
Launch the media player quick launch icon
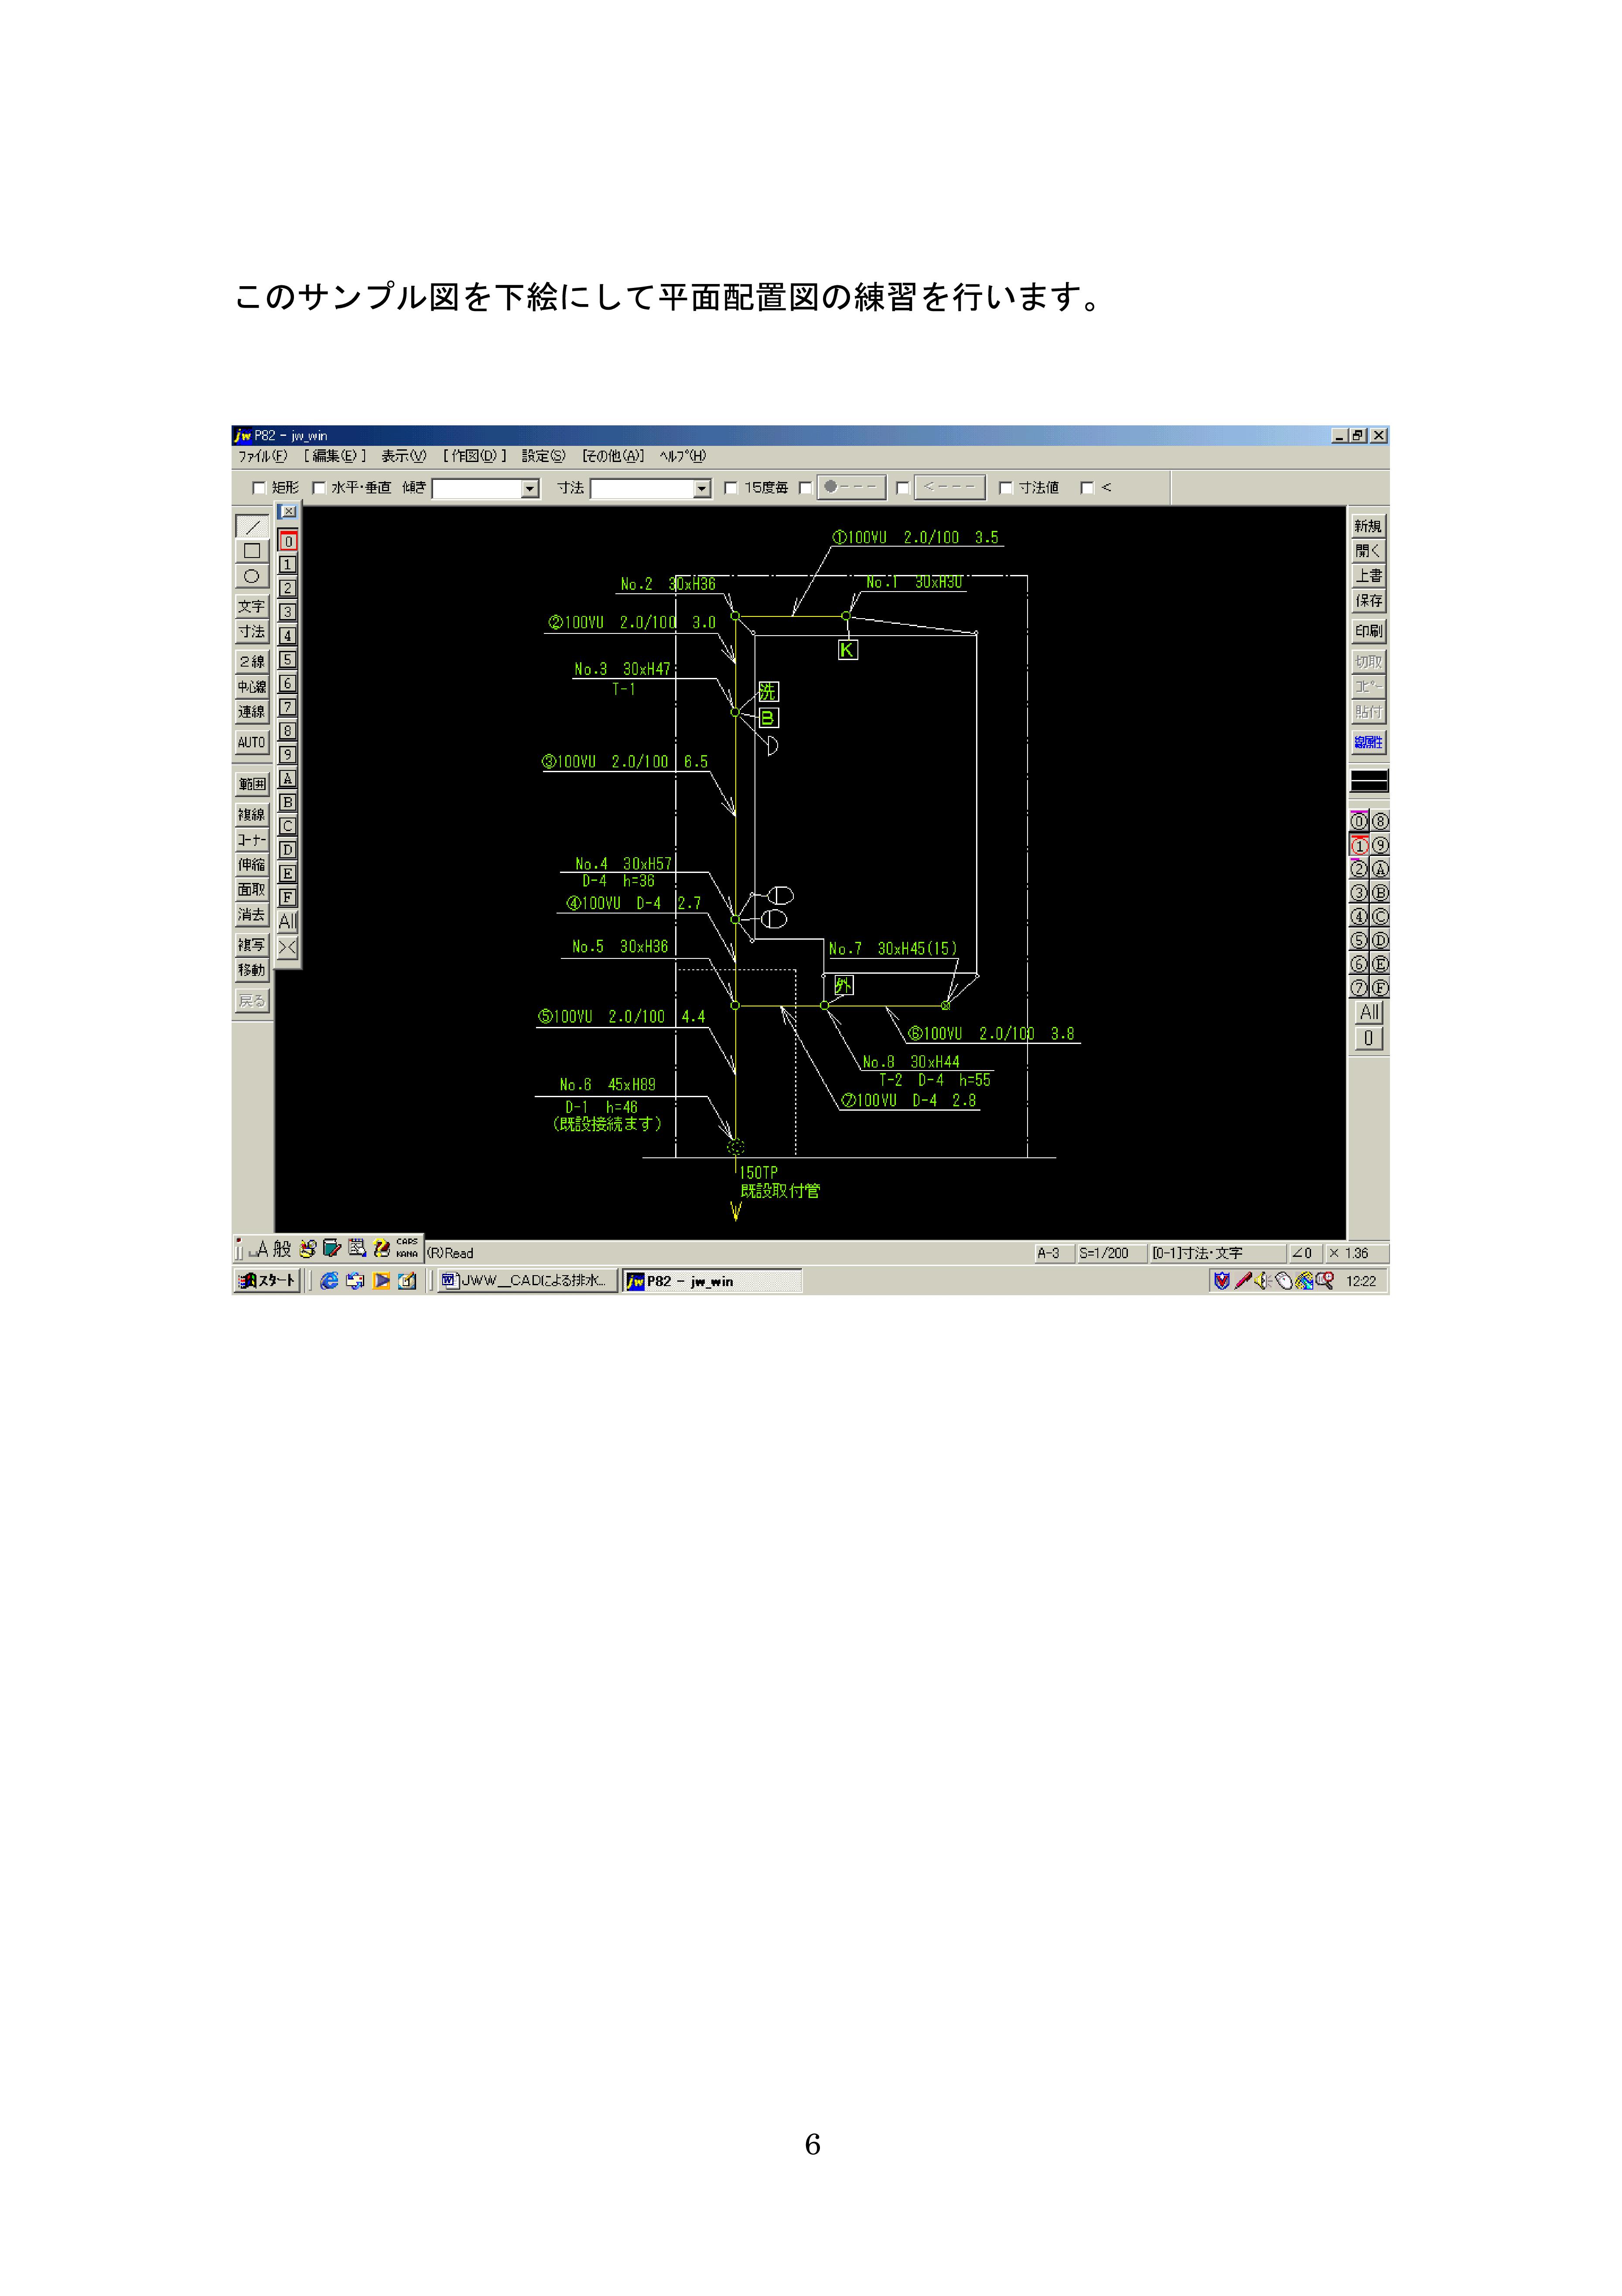pyautogui.click(x=381, y=1280)
